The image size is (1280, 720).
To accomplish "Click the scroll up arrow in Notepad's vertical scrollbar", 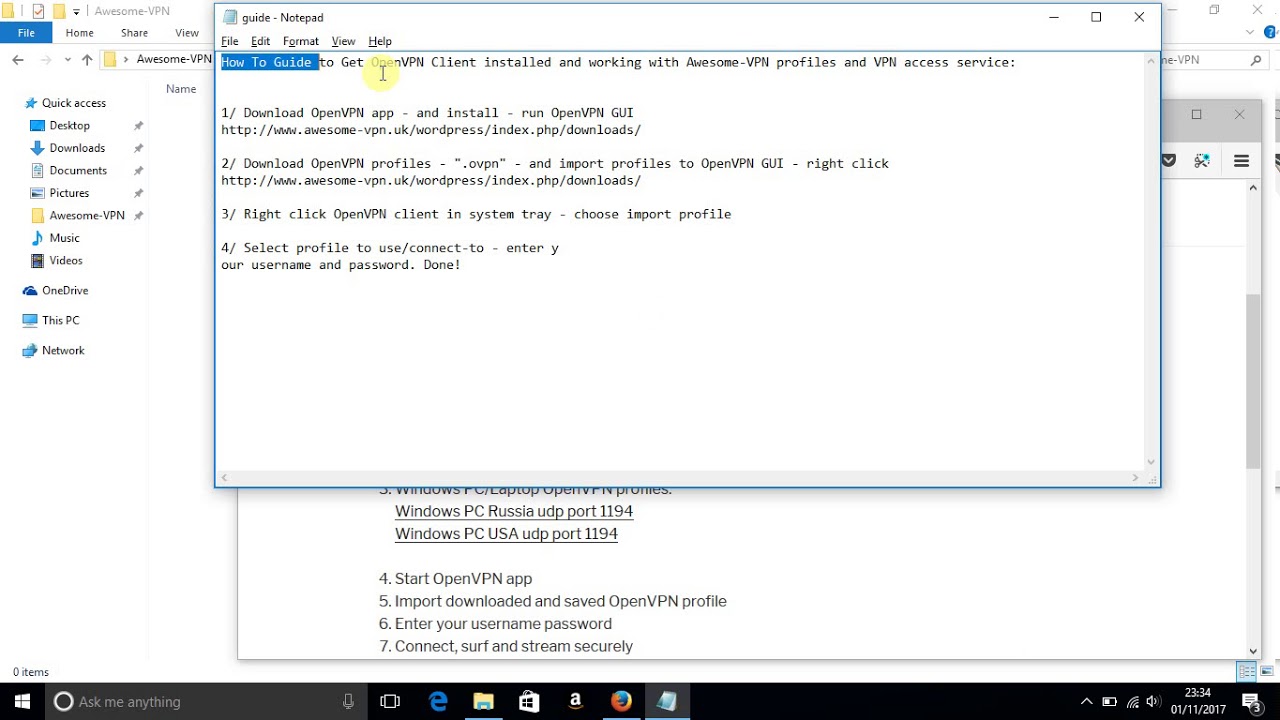I will (1151, 61).
